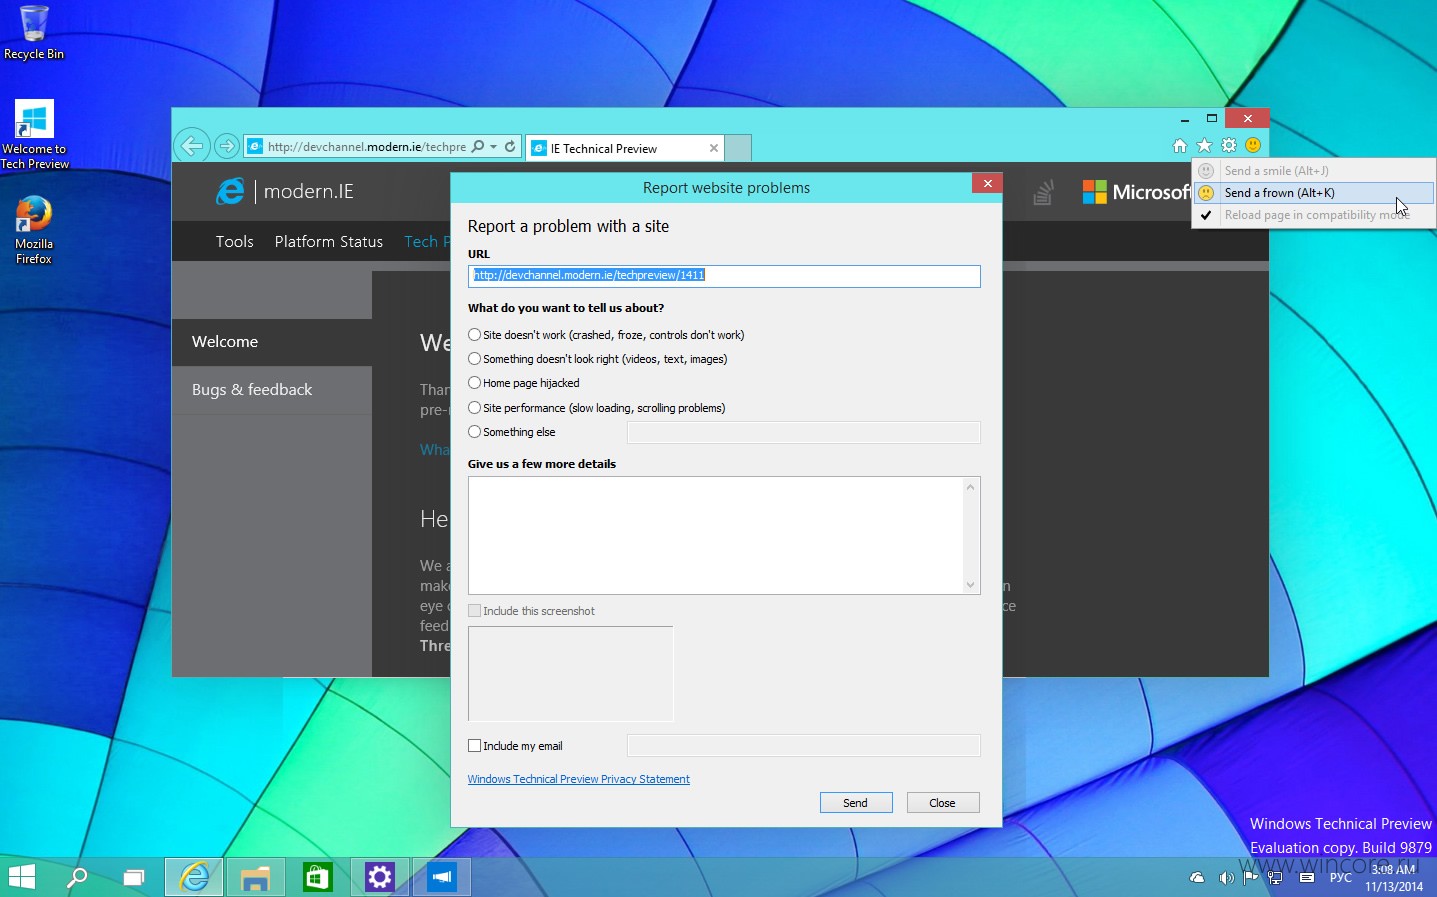1437x897 pixels.
Task: Click the Close button in dialog
Action: click(943, 803)
